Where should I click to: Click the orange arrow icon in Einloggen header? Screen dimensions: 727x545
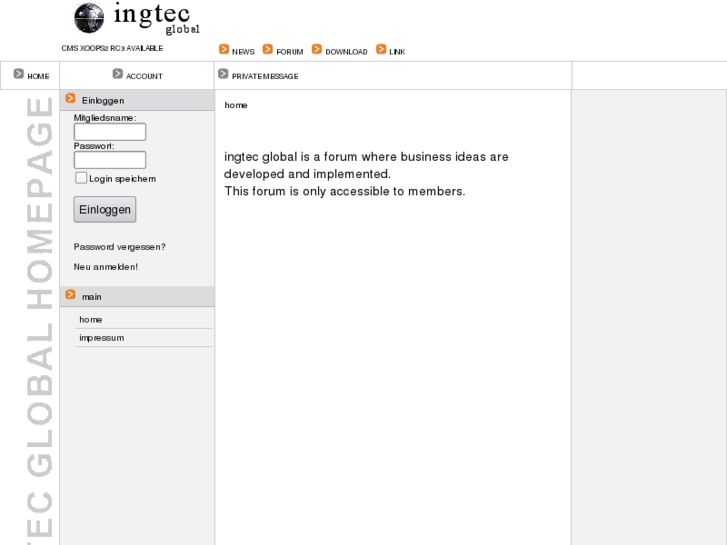[x=70, y=98]
